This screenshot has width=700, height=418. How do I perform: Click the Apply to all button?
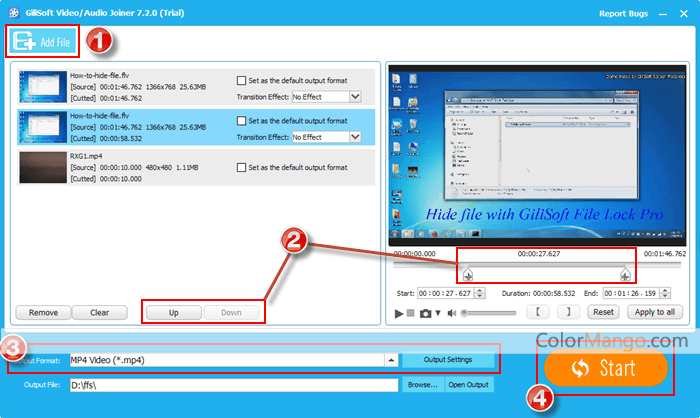tap(653, 313)
